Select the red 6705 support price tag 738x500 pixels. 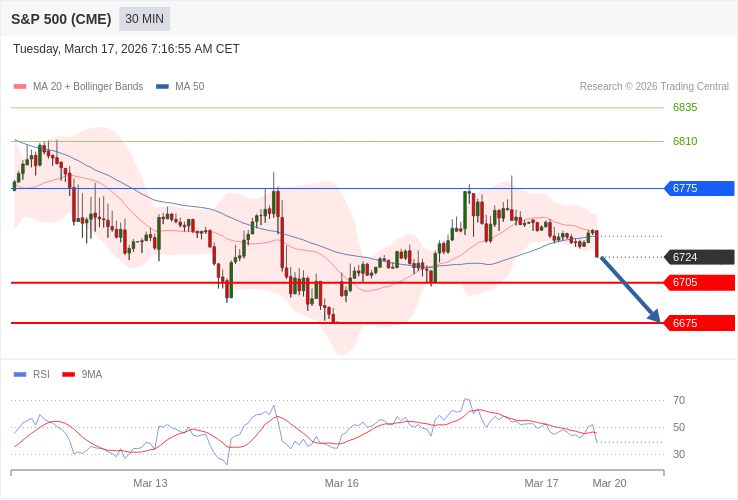[x=699, y=282]
